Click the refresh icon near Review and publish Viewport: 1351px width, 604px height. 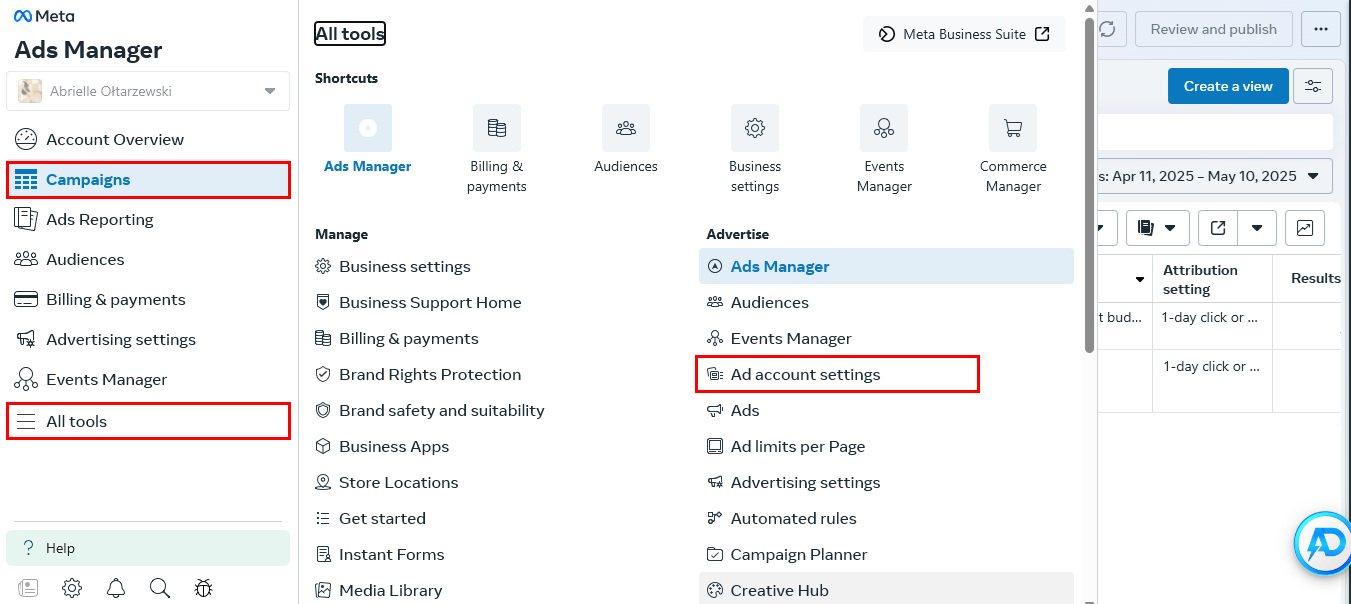(1108, 29)
